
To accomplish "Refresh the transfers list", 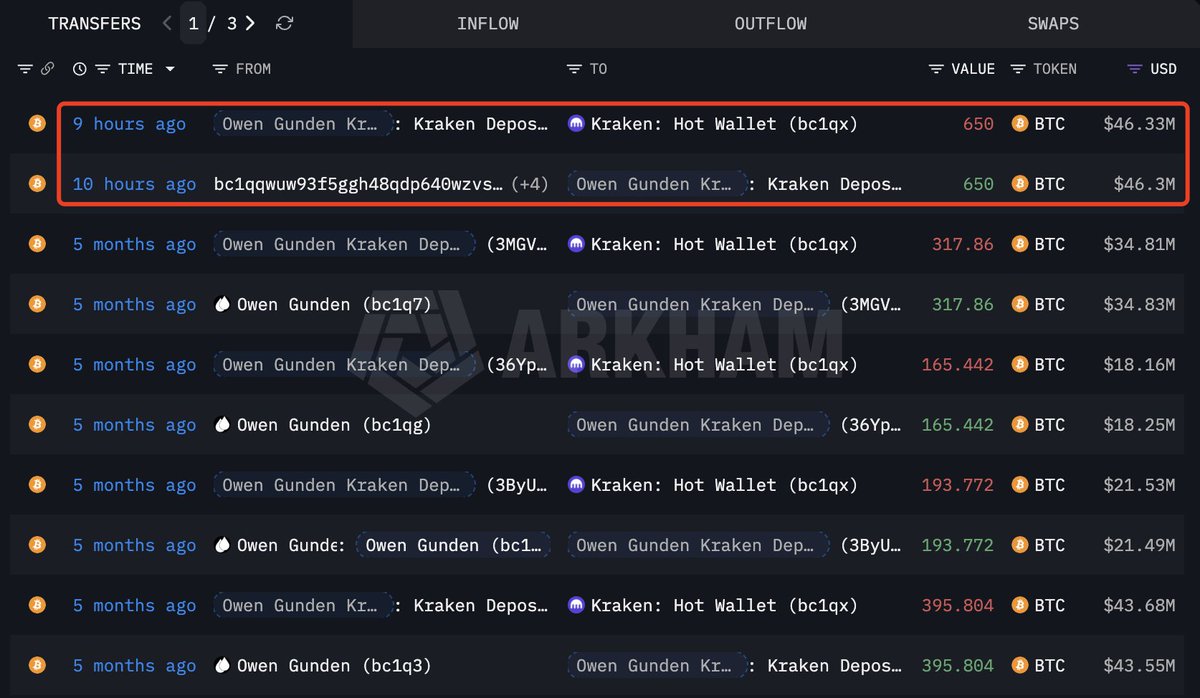I will 284,23.
